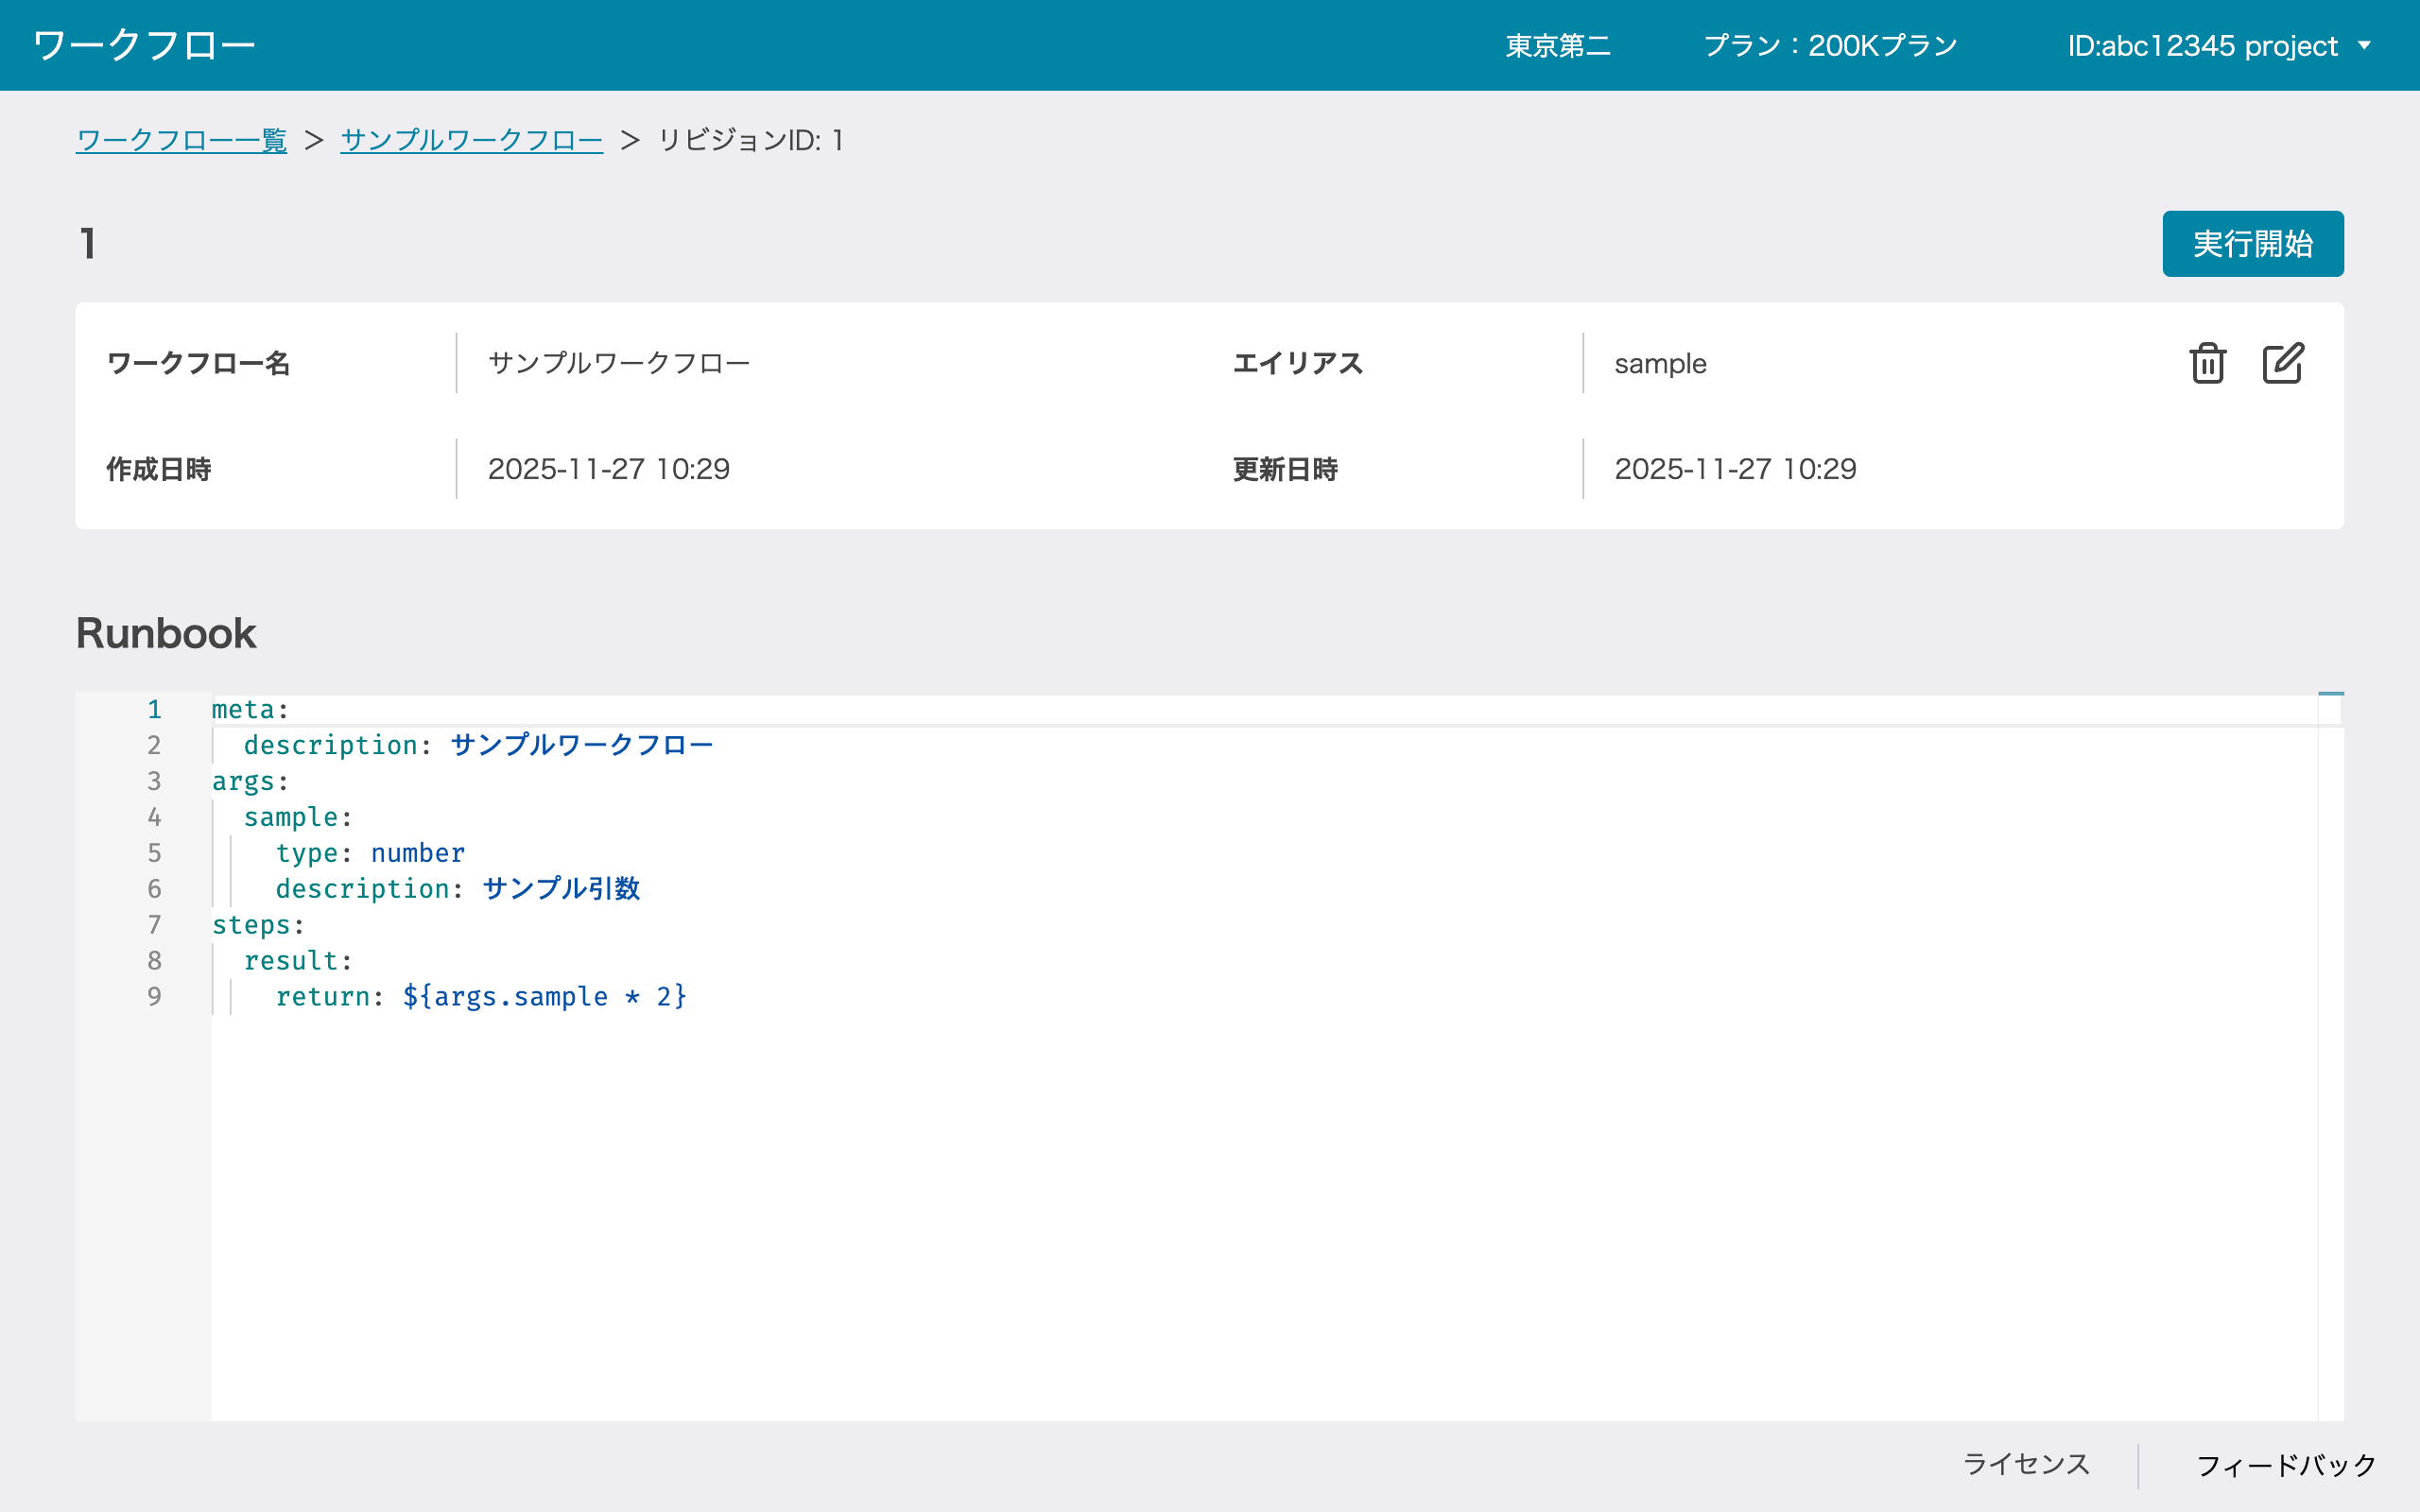Click line number 1 in editor gutter
The width and height of the screenshot is (2420, 1512).
pyautogui.click(x=154, y=710)
